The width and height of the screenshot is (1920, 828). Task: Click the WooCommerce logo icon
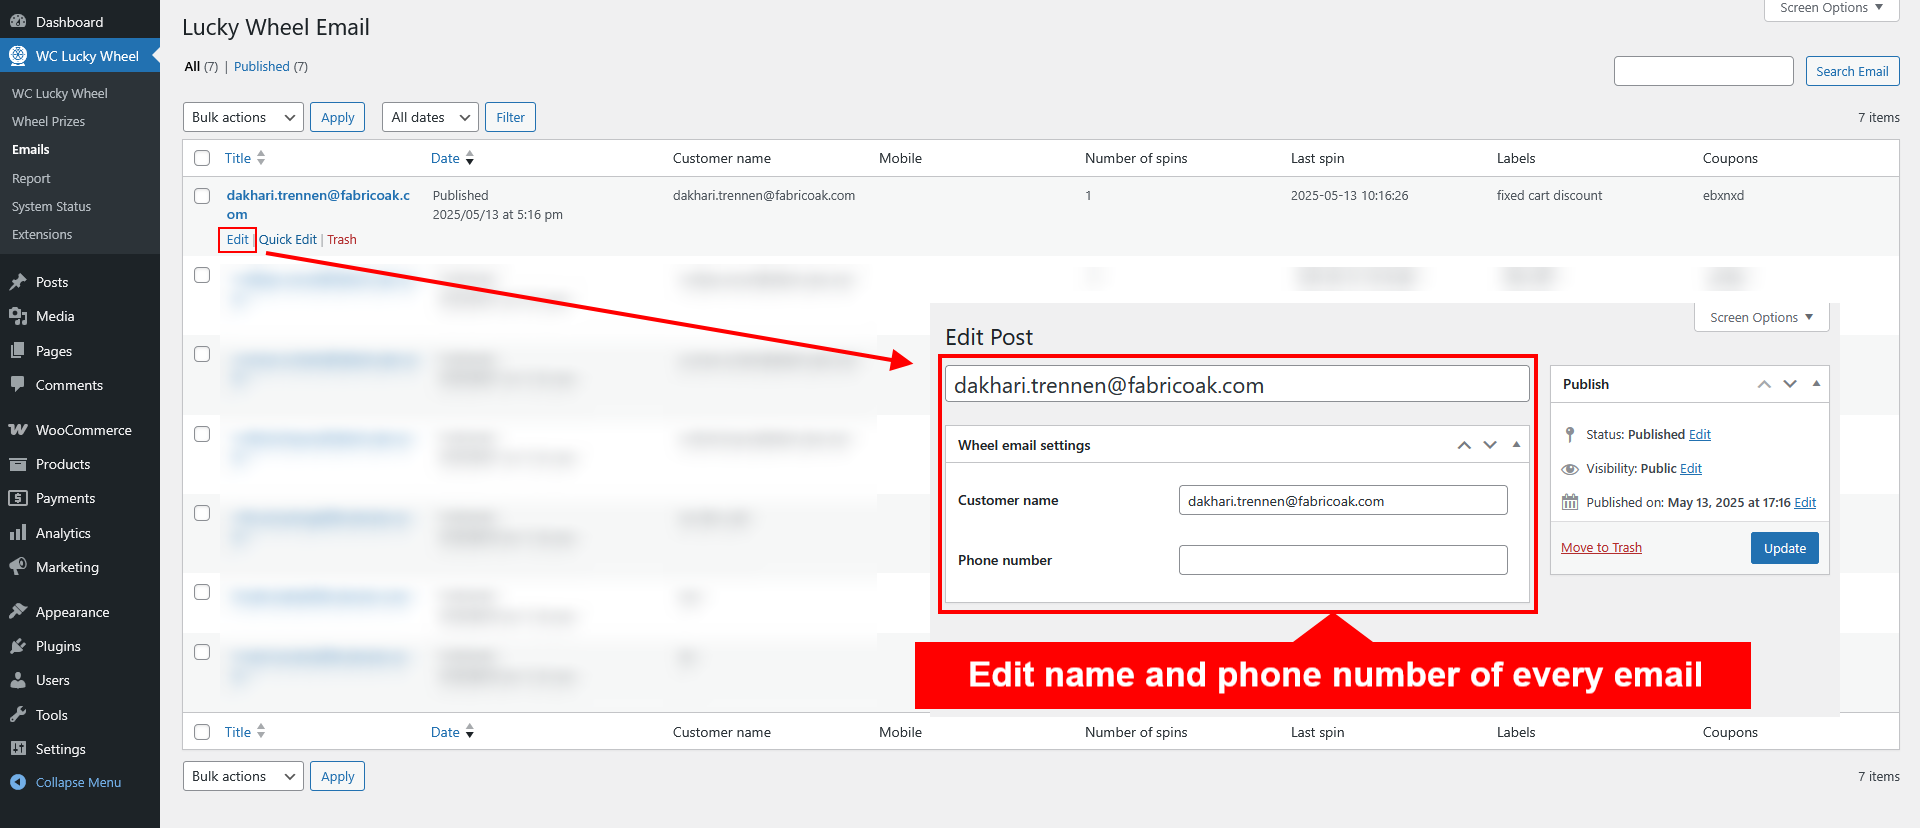18,430
